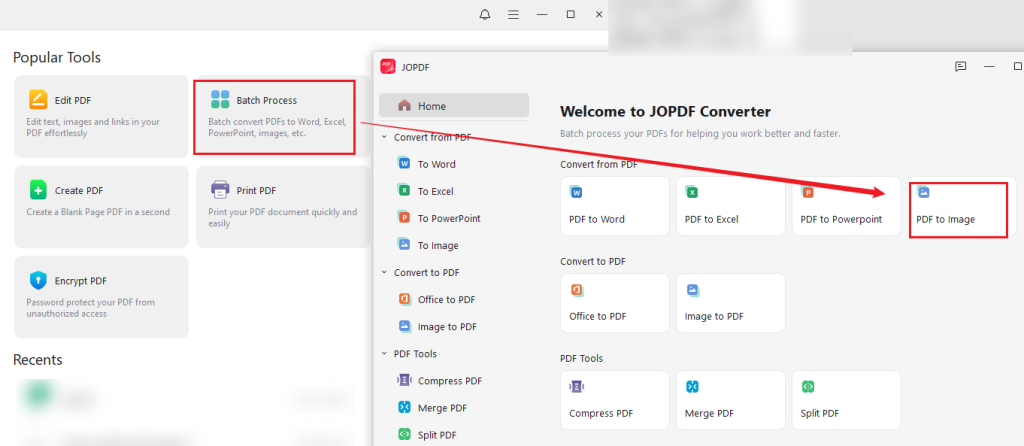Click Image to PDF card icon

coord(692,289)
